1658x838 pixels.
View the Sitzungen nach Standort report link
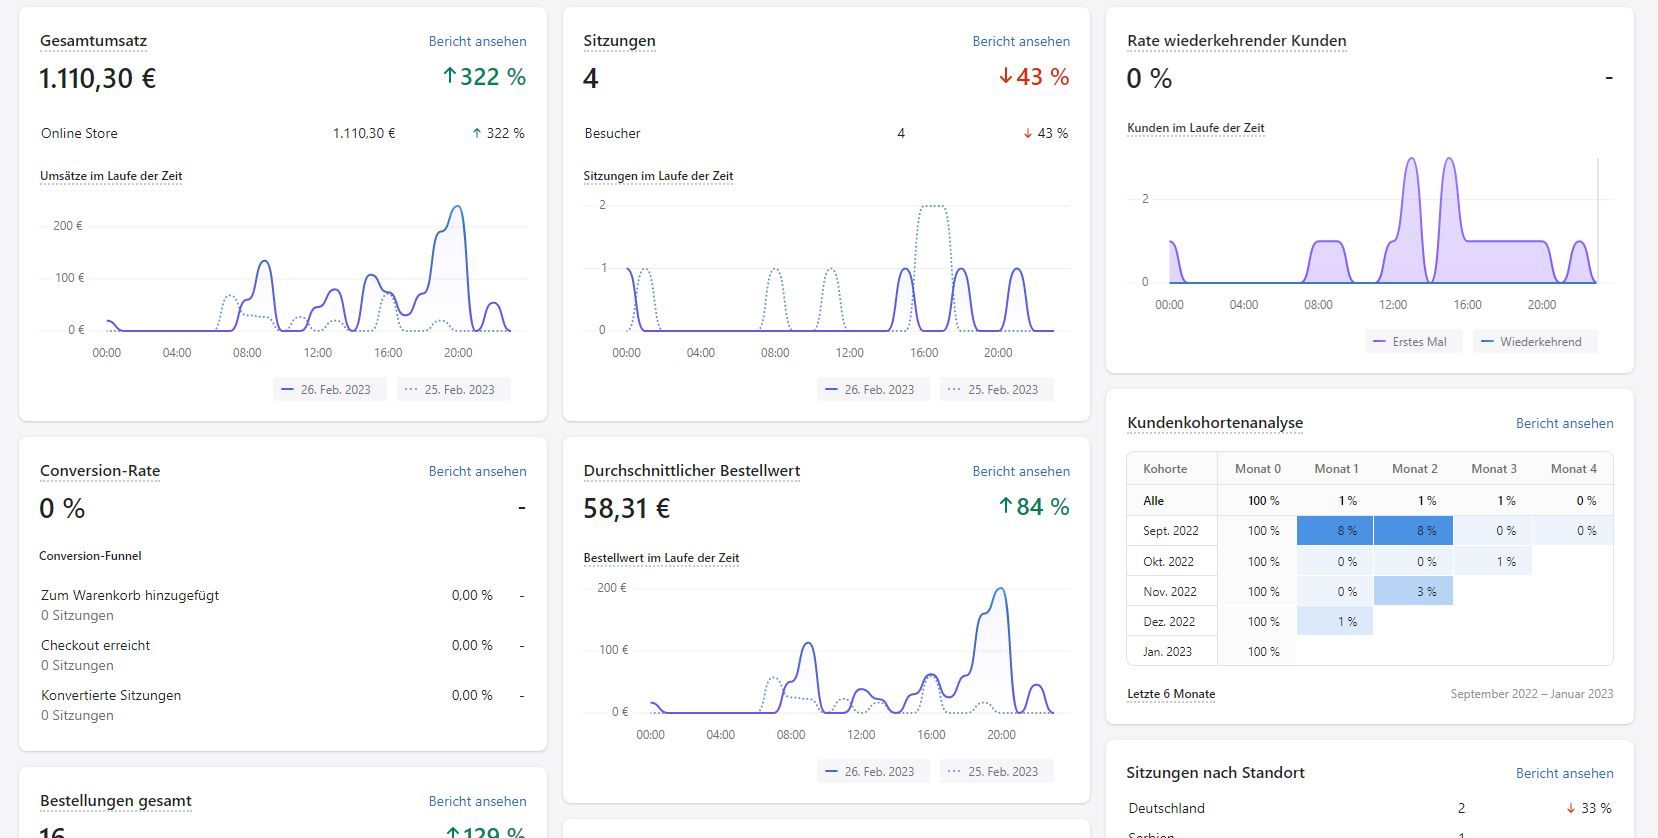1564,773
